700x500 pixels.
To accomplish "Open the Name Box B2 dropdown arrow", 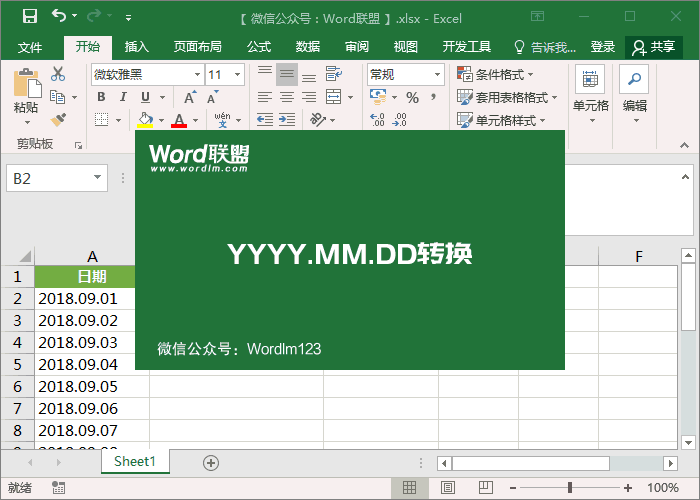I will pyautogui.click(x=97, y=177).
